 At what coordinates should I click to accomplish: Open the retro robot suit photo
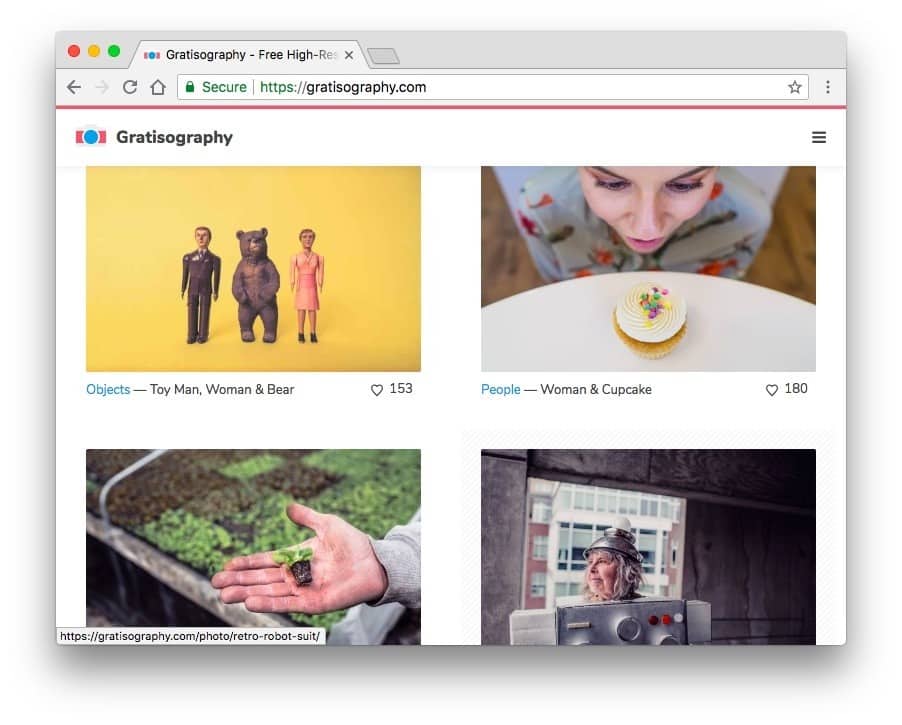[x=648, y=545]
